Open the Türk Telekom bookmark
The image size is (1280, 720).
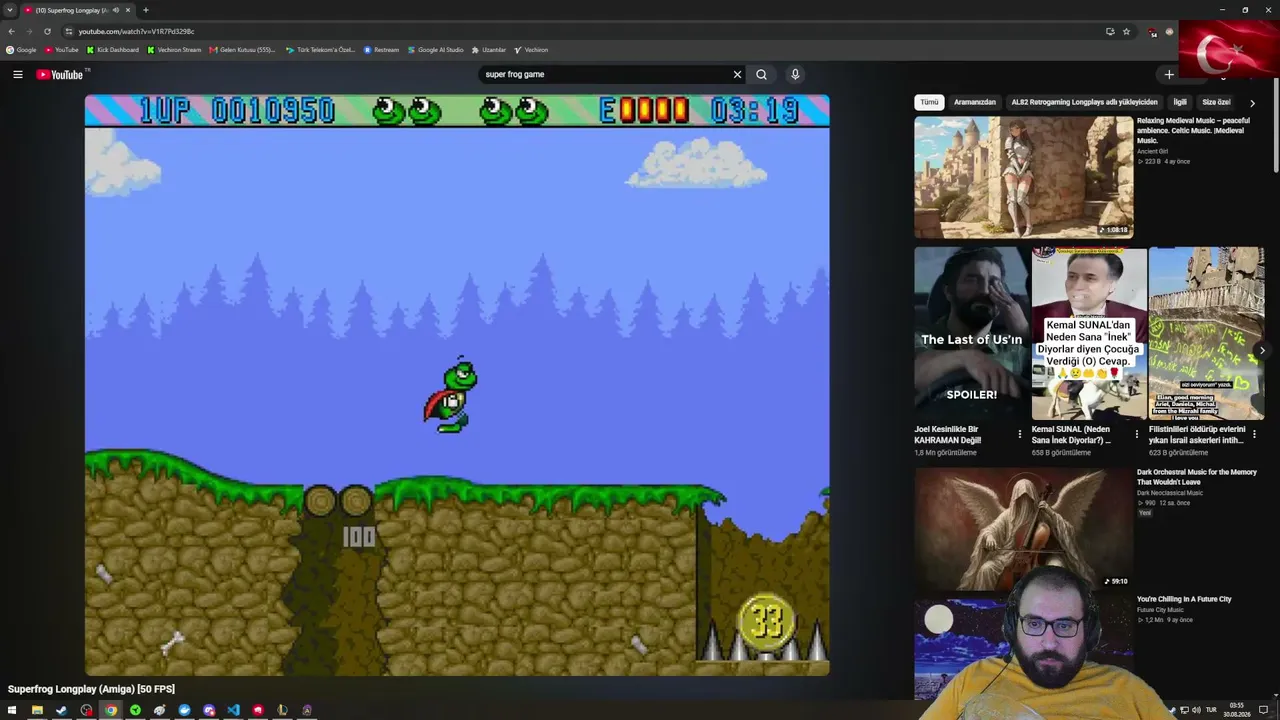tap(320, 49)
